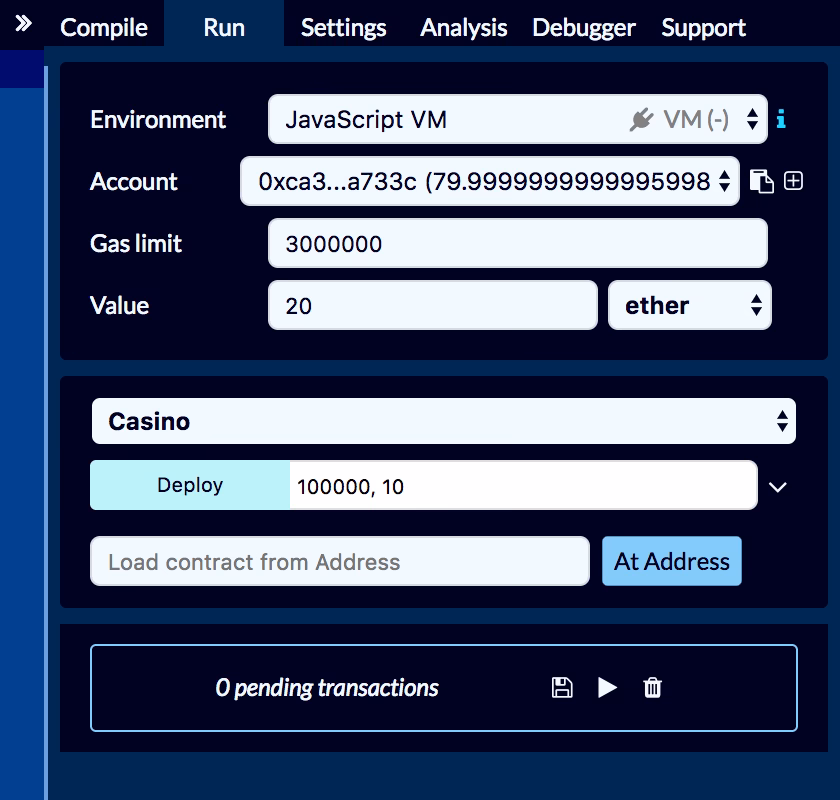This screenshot has height=800, width=840.
Task: Go to the Analysis tab
Action: coord(463,27)
